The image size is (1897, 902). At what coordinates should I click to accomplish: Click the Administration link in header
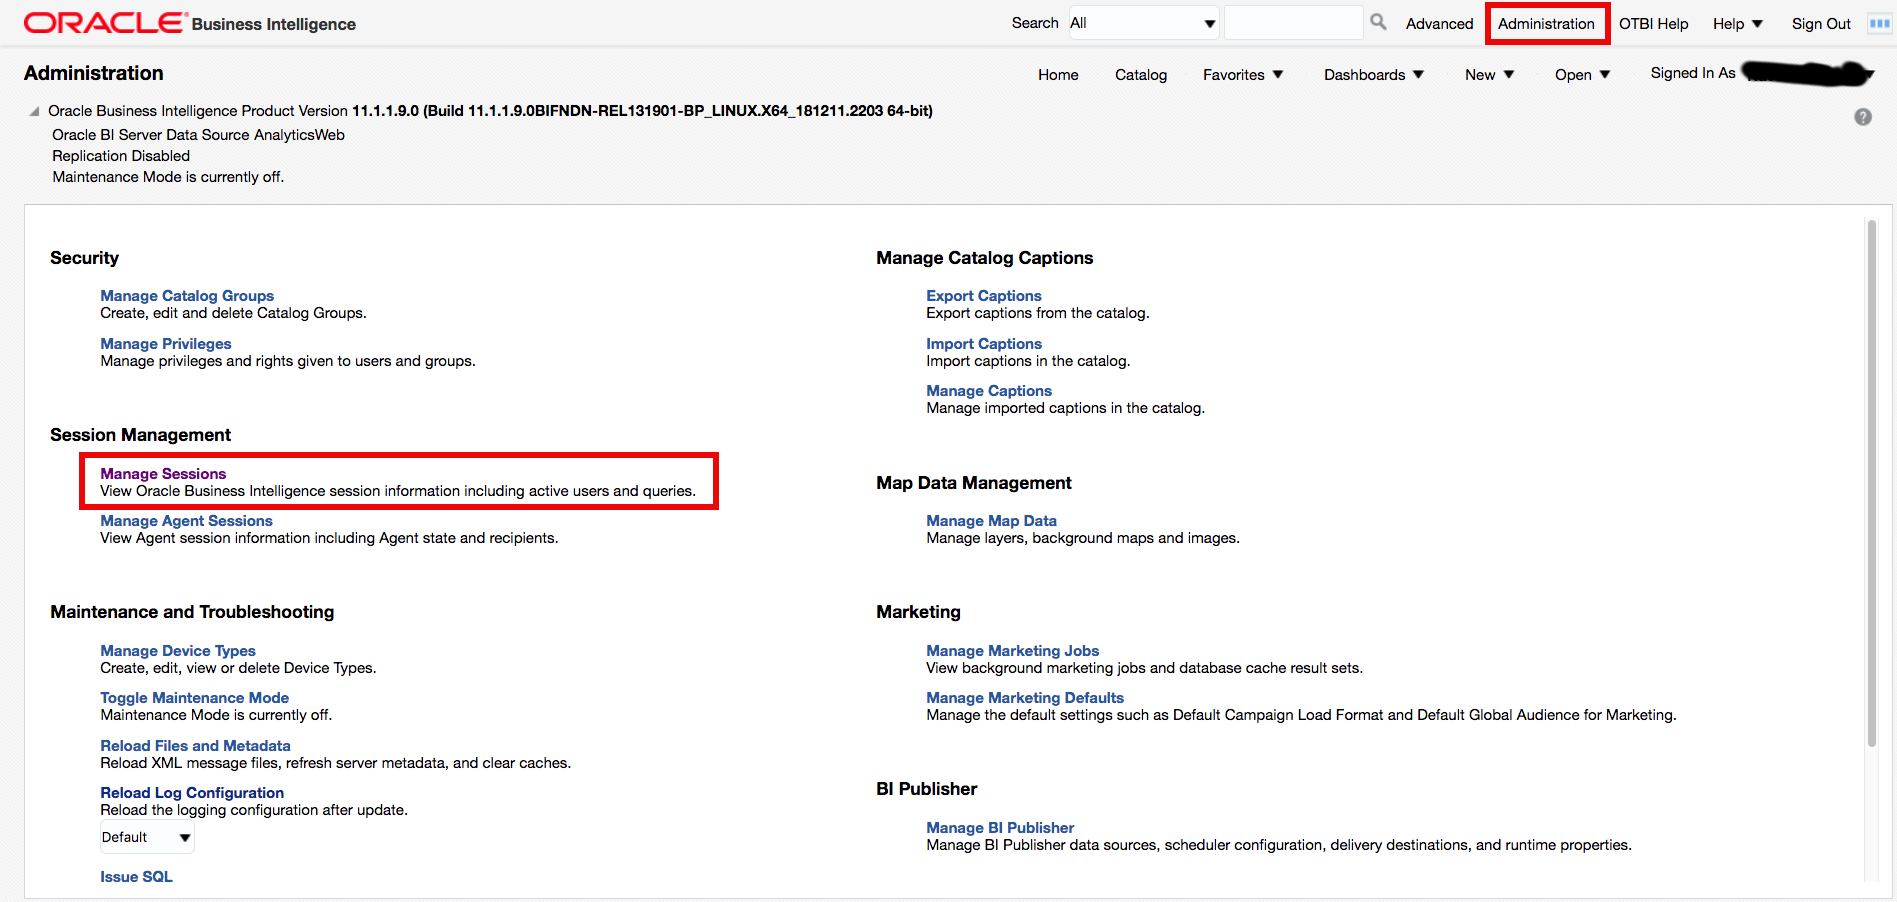1546,24
